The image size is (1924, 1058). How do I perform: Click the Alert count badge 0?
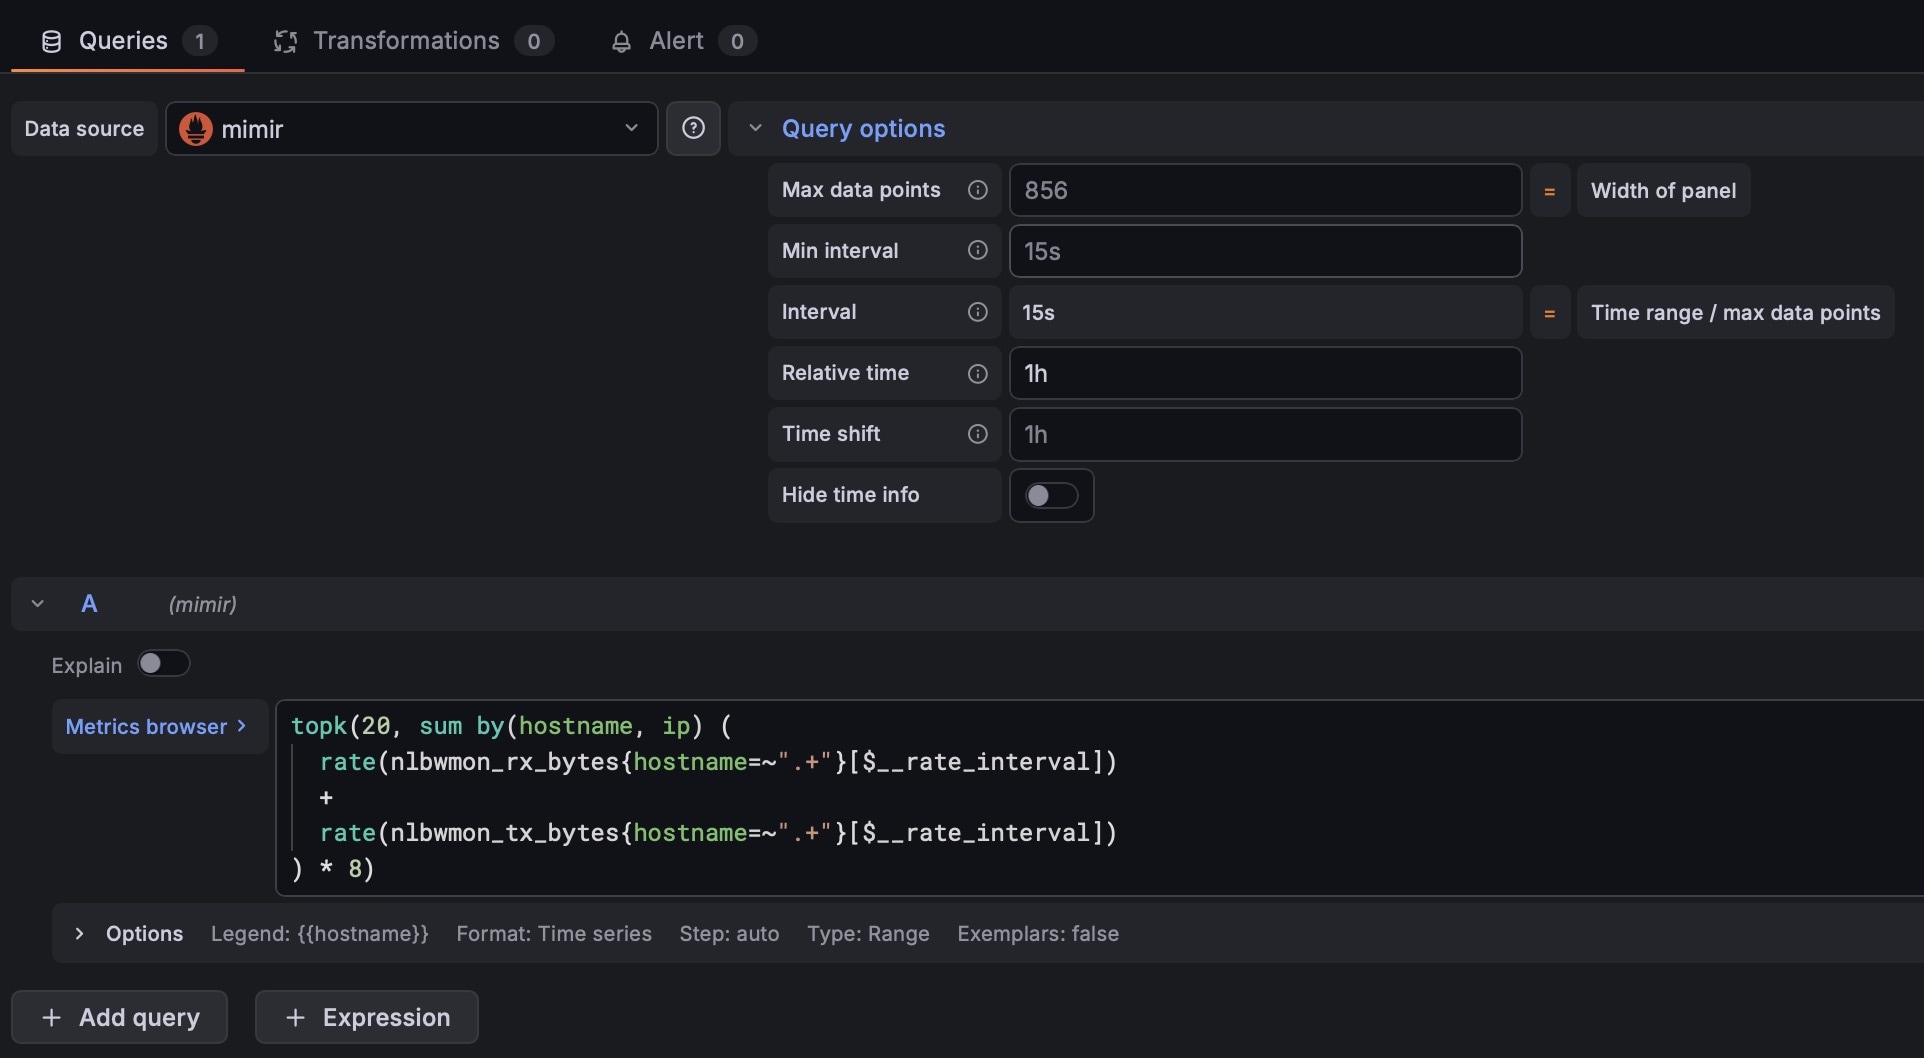point(737,41)
